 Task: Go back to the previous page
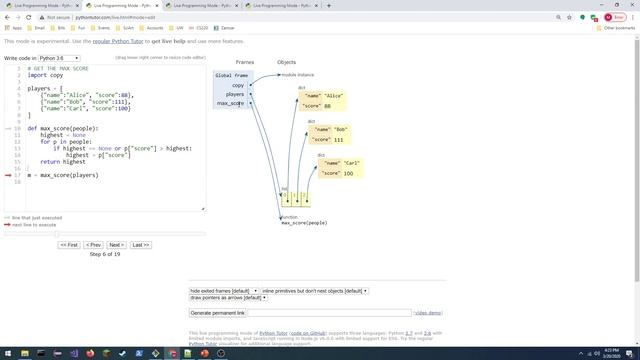[x=7, y=18]
